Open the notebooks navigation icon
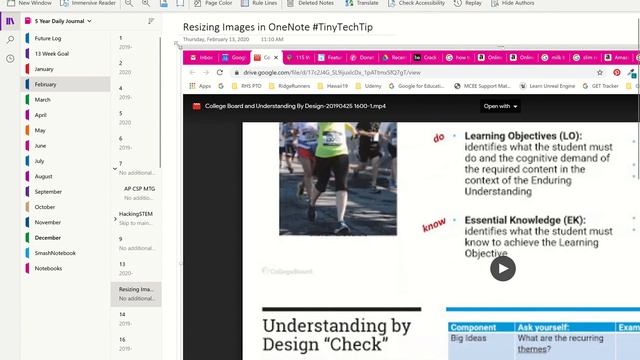The height and width of the screenshot is (360, 640). tap(10, 21)
